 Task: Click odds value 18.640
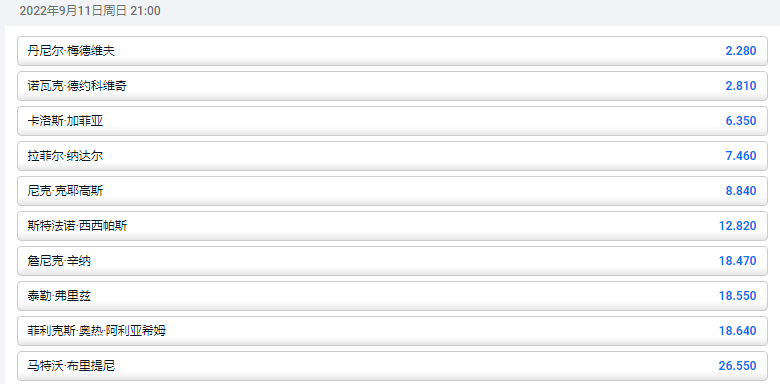(738, 331)
